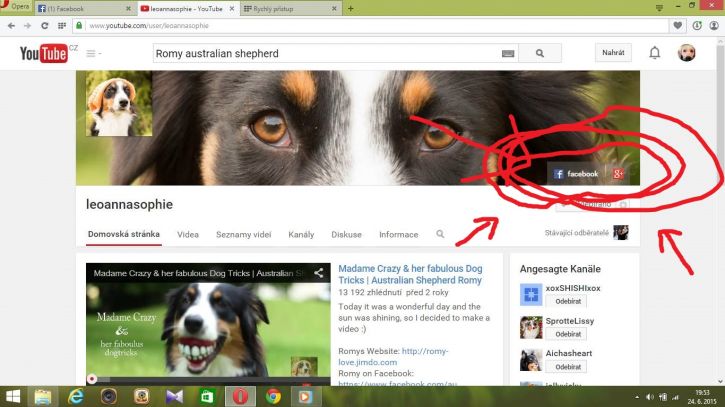Go back with the browser back arrow
The width and height of the screenshot is (725, 407).
coord(11,26)
